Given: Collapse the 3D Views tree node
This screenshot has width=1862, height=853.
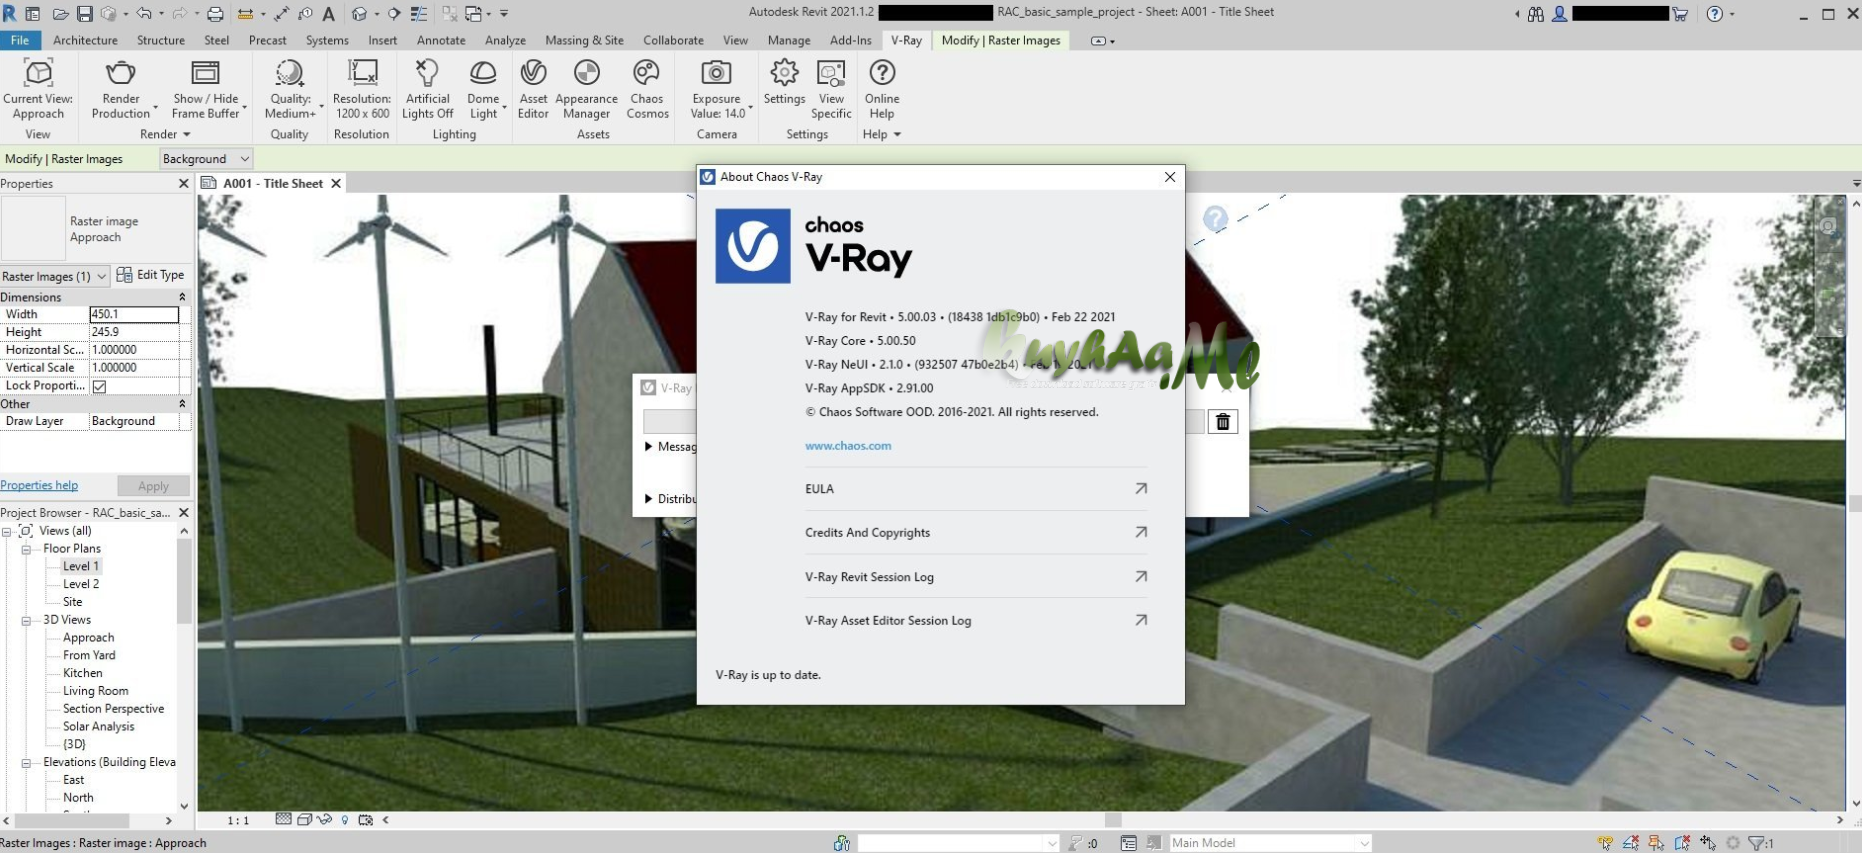Looking at the screenshot, I should (26, 620).
